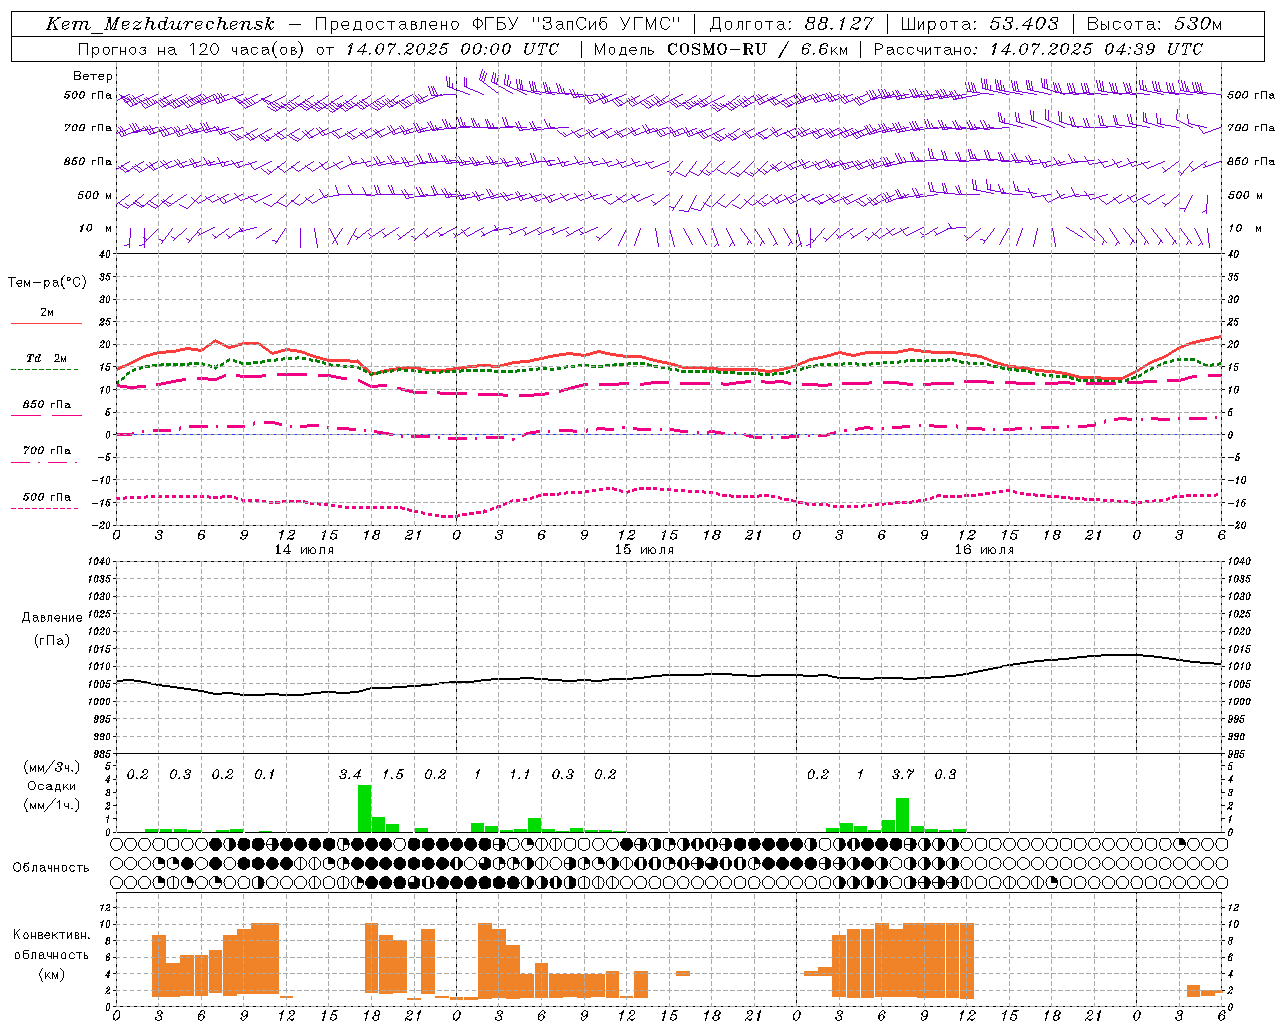Click the (гПа) unit label under Давление

tap(52, 640)
